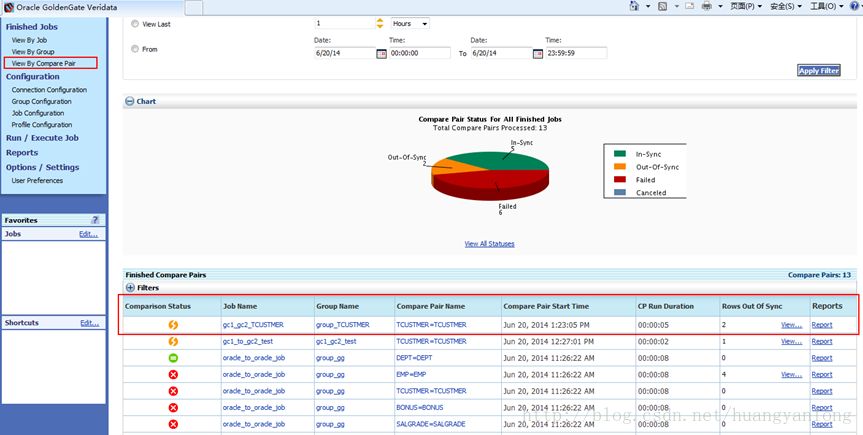
Task: Click in-sync status icon for DEPT=DEPT
Action: tap(173, 358)
